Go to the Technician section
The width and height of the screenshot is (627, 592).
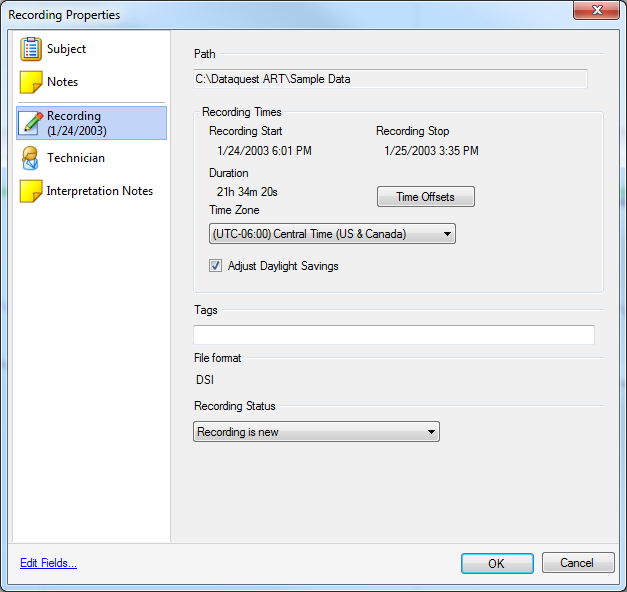[75, 158]
